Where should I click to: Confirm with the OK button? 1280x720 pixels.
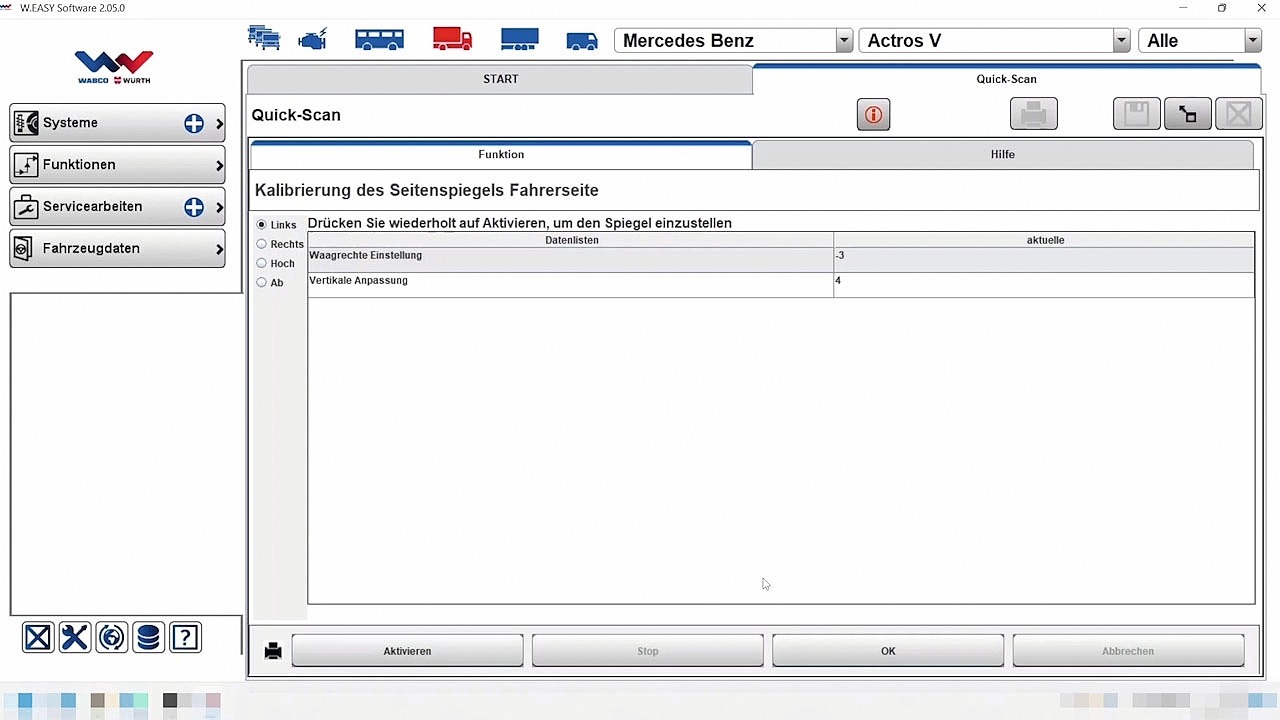click(887, 651)
